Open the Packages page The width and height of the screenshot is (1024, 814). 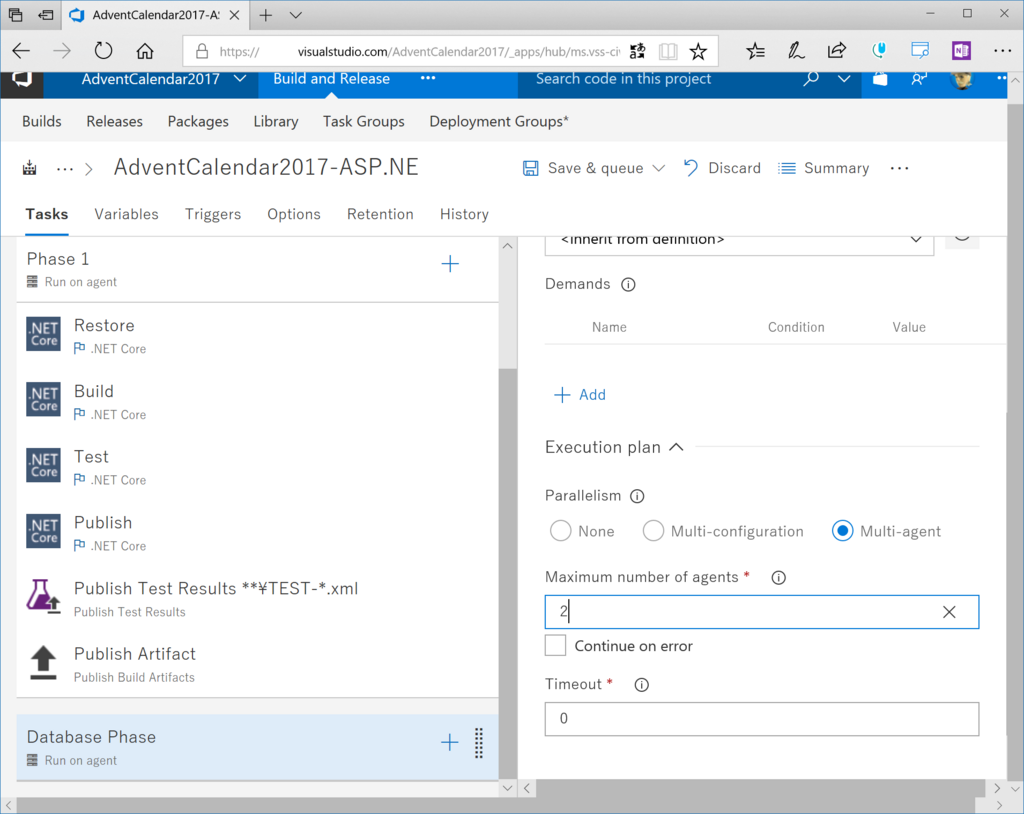tap(198, 122)
